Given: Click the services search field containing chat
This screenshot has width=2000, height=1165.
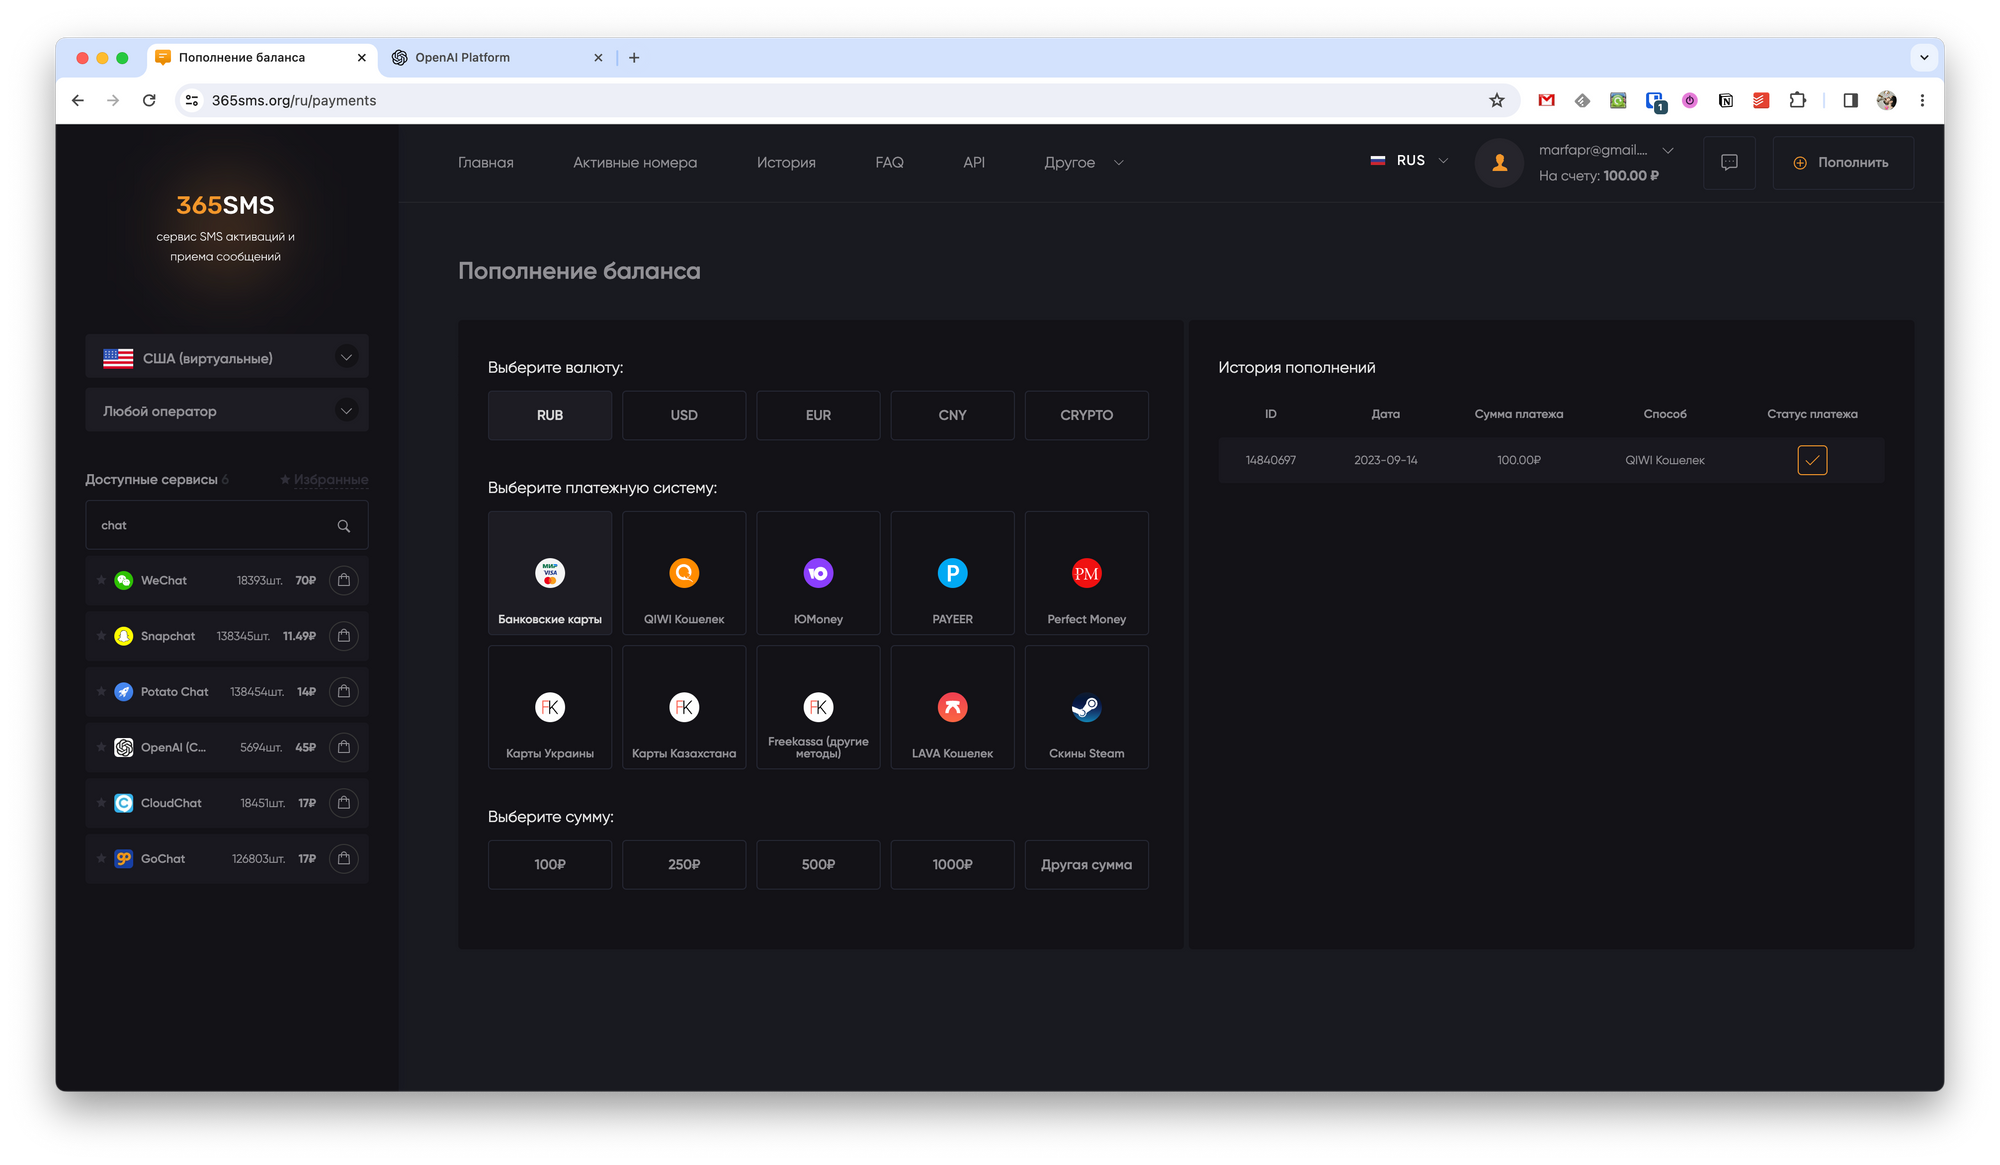Looking at the screenshot, I should pyautogui.click(x=210, y=526).
